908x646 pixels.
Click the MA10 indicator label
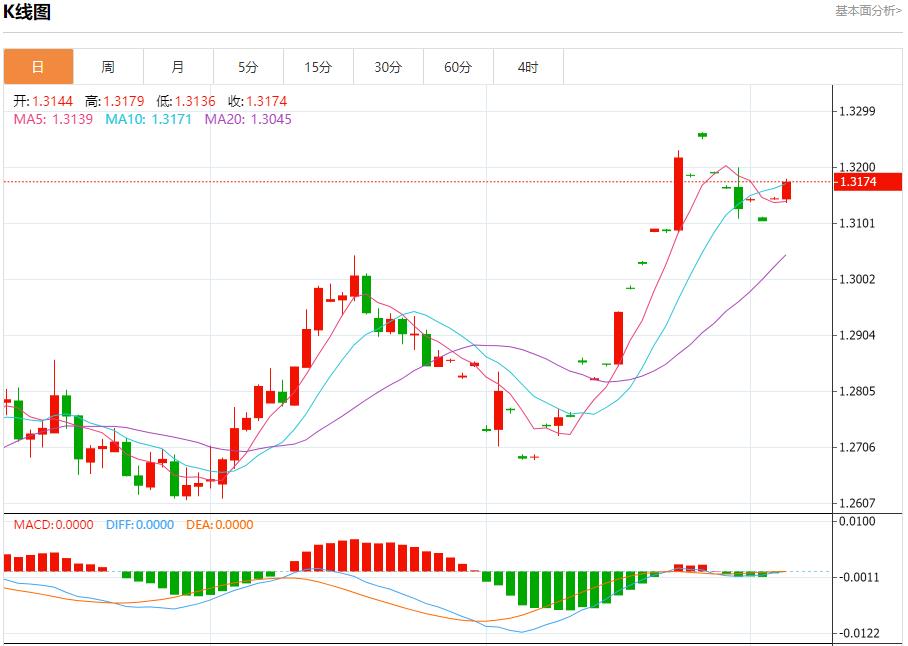[x=149, y=119]
